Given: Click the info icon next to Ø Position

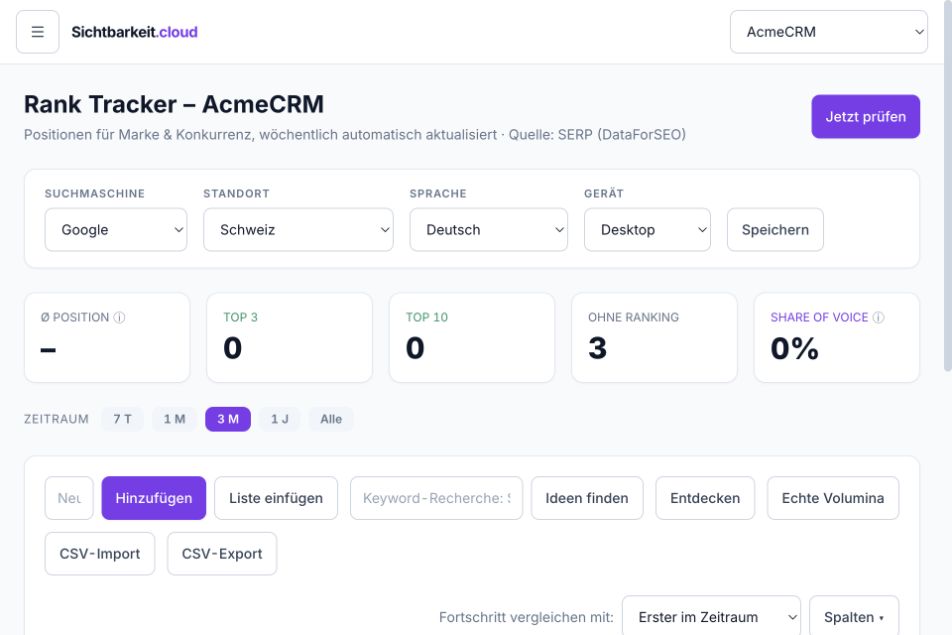Looking at the screenshot, I should click(x=120, y=318).
